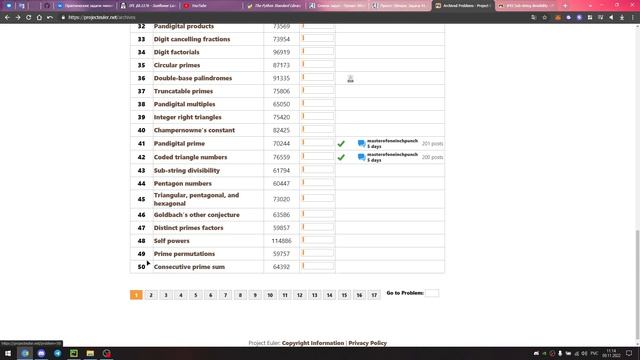Viewport: 640px width, 360px height.
Task: Open the browser downloads arrow icon
Action: coord(622,18)
